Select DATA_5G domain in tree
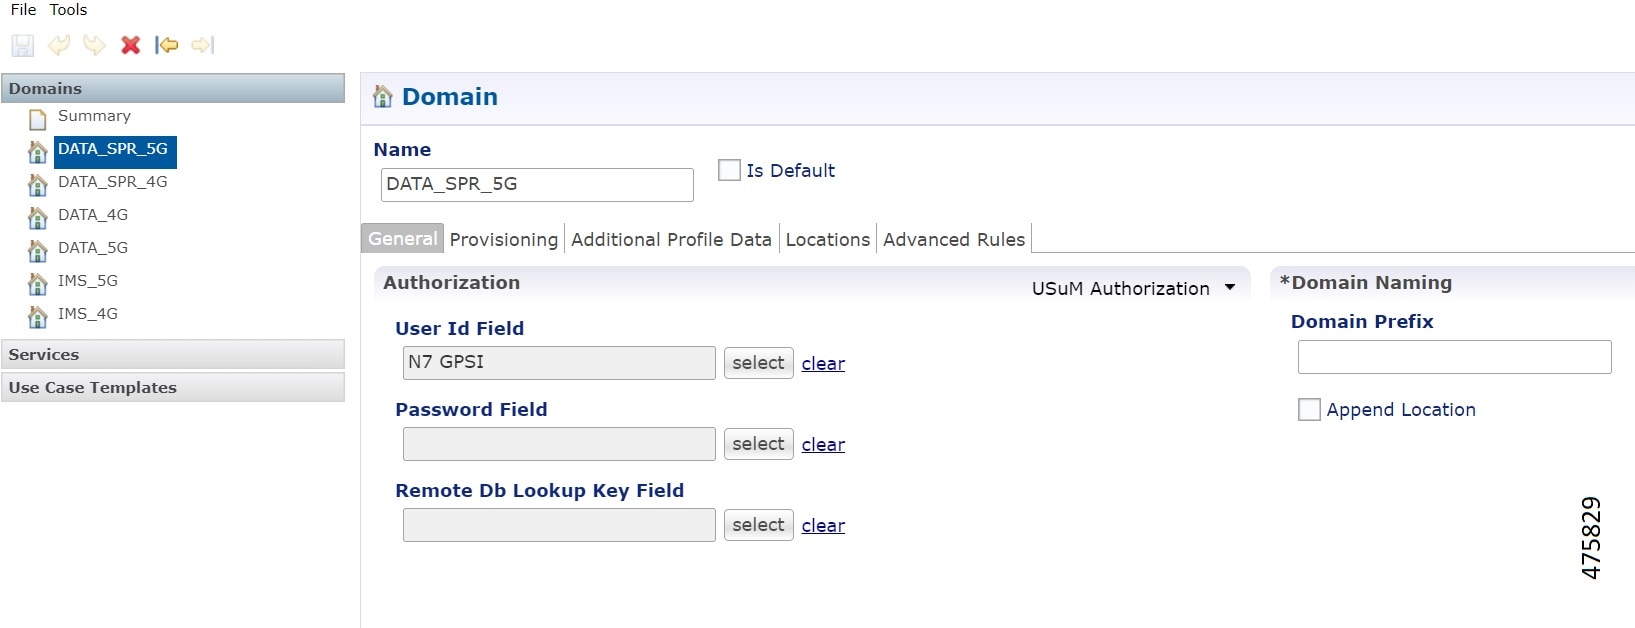The width and height of the screenshot is (1635, 628). point(93,248)
